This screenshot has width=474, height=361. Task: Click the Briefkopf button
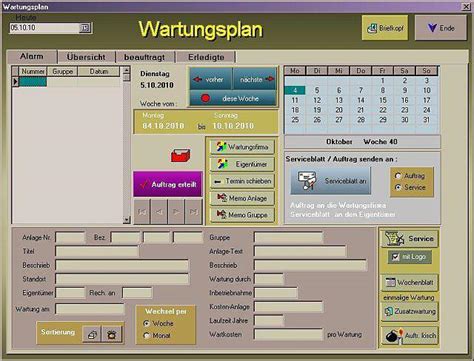click(385, 28)
